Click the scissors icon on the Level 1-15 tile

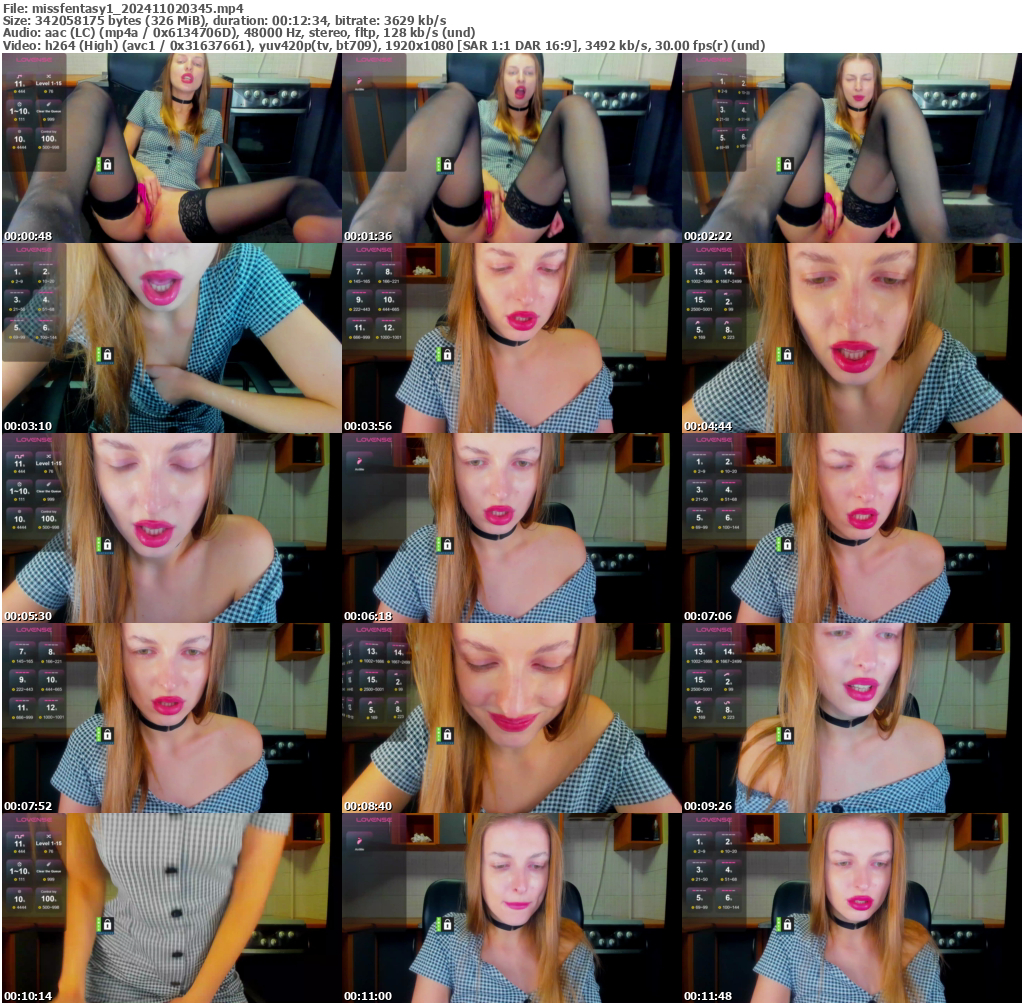pyautogui.click(x=49, y=76)
